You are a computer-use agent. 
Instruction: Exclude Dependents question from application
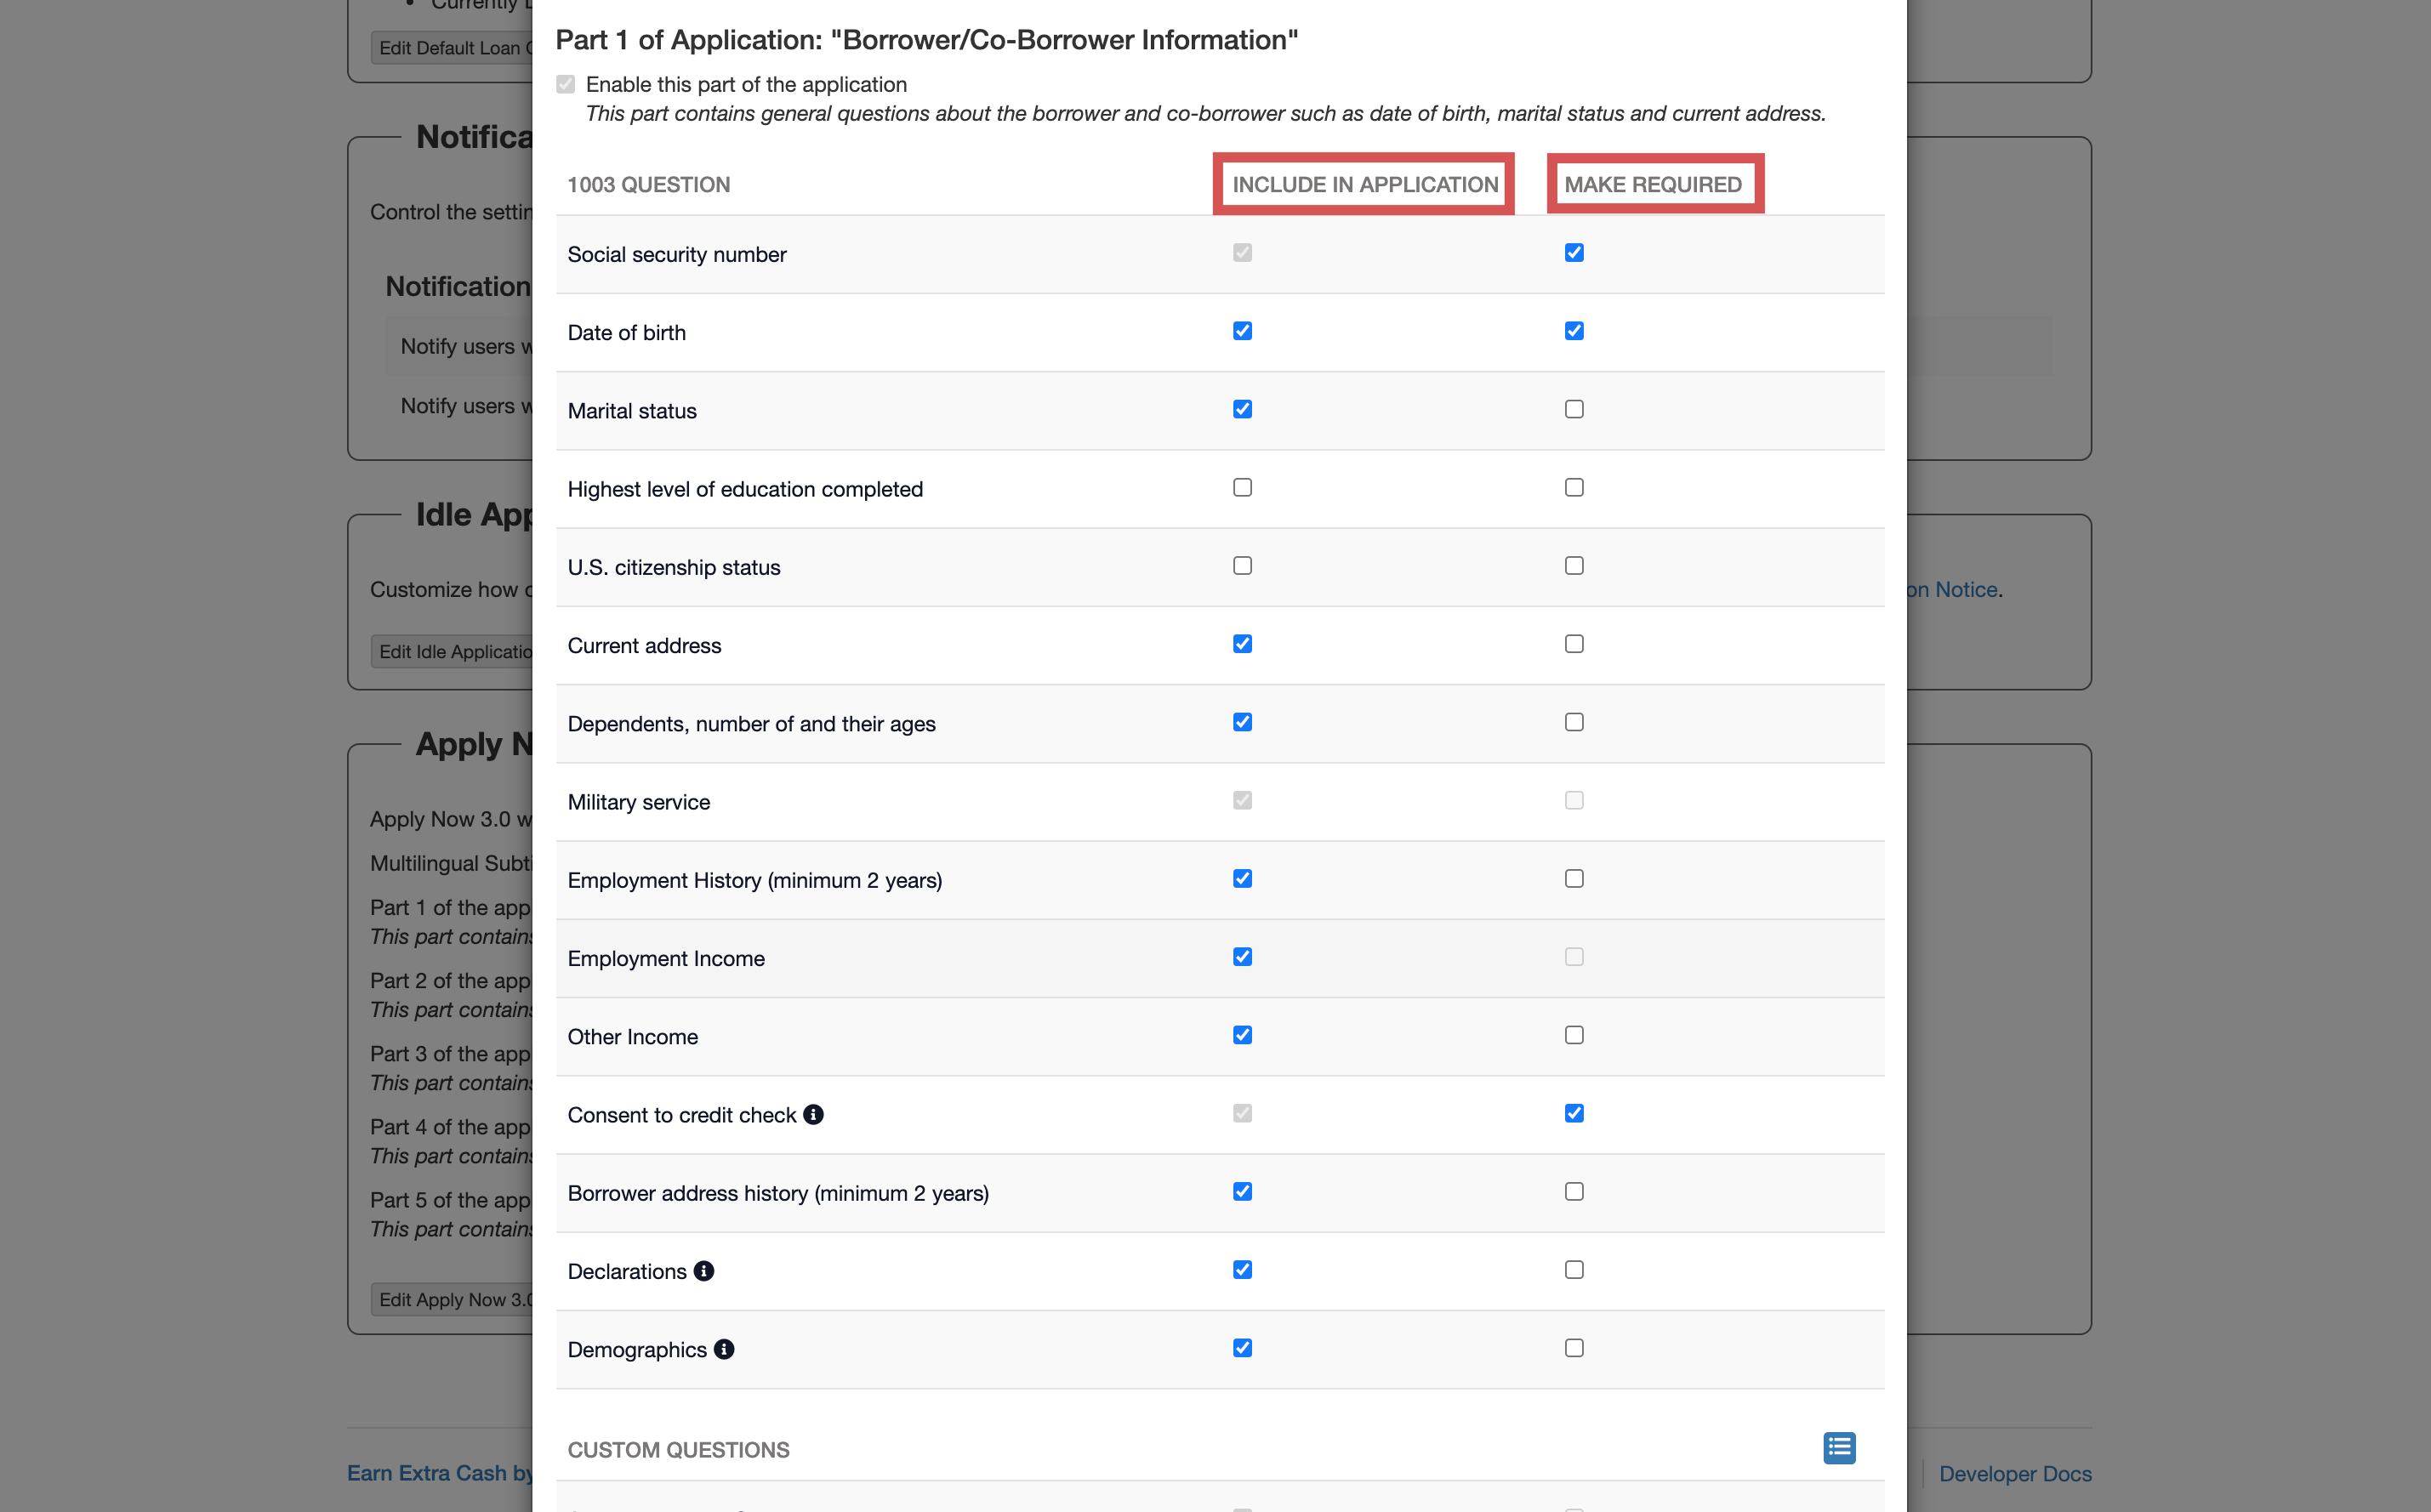tap(1242, 722)
